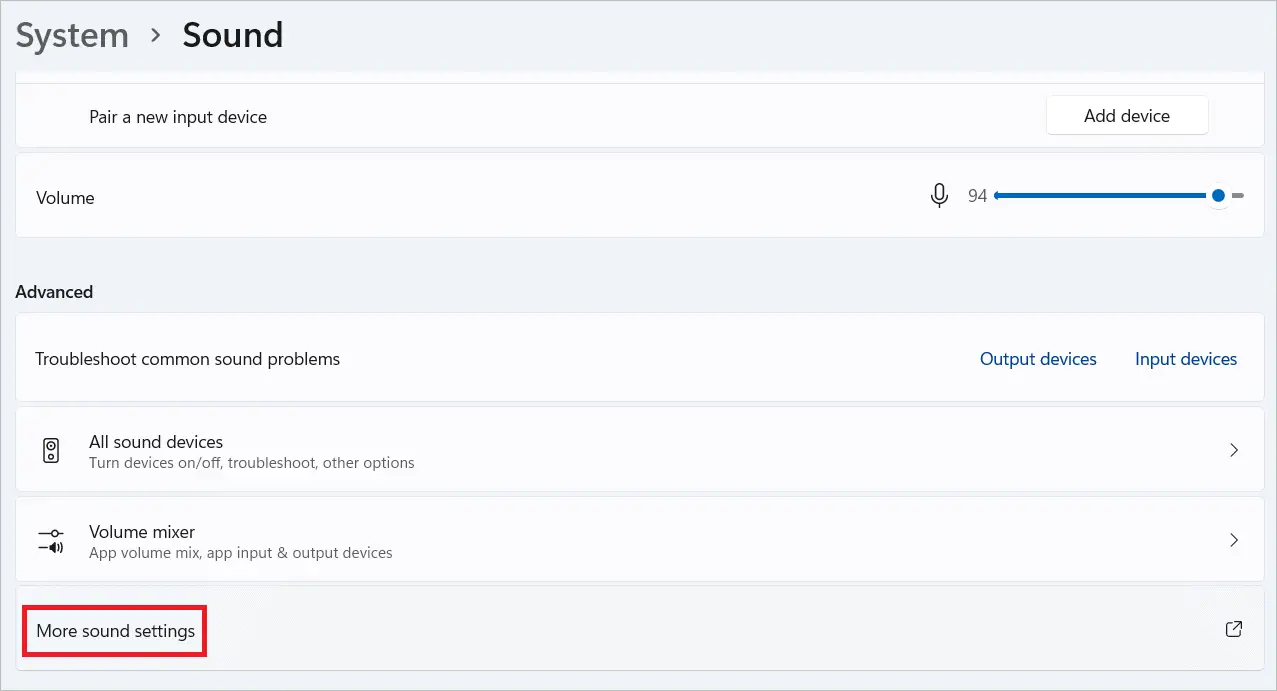Image resolution: width=1277 pixels, height=691 pixels.
Task: Go back to System in the breadcrumb
Action: [72, 36]
